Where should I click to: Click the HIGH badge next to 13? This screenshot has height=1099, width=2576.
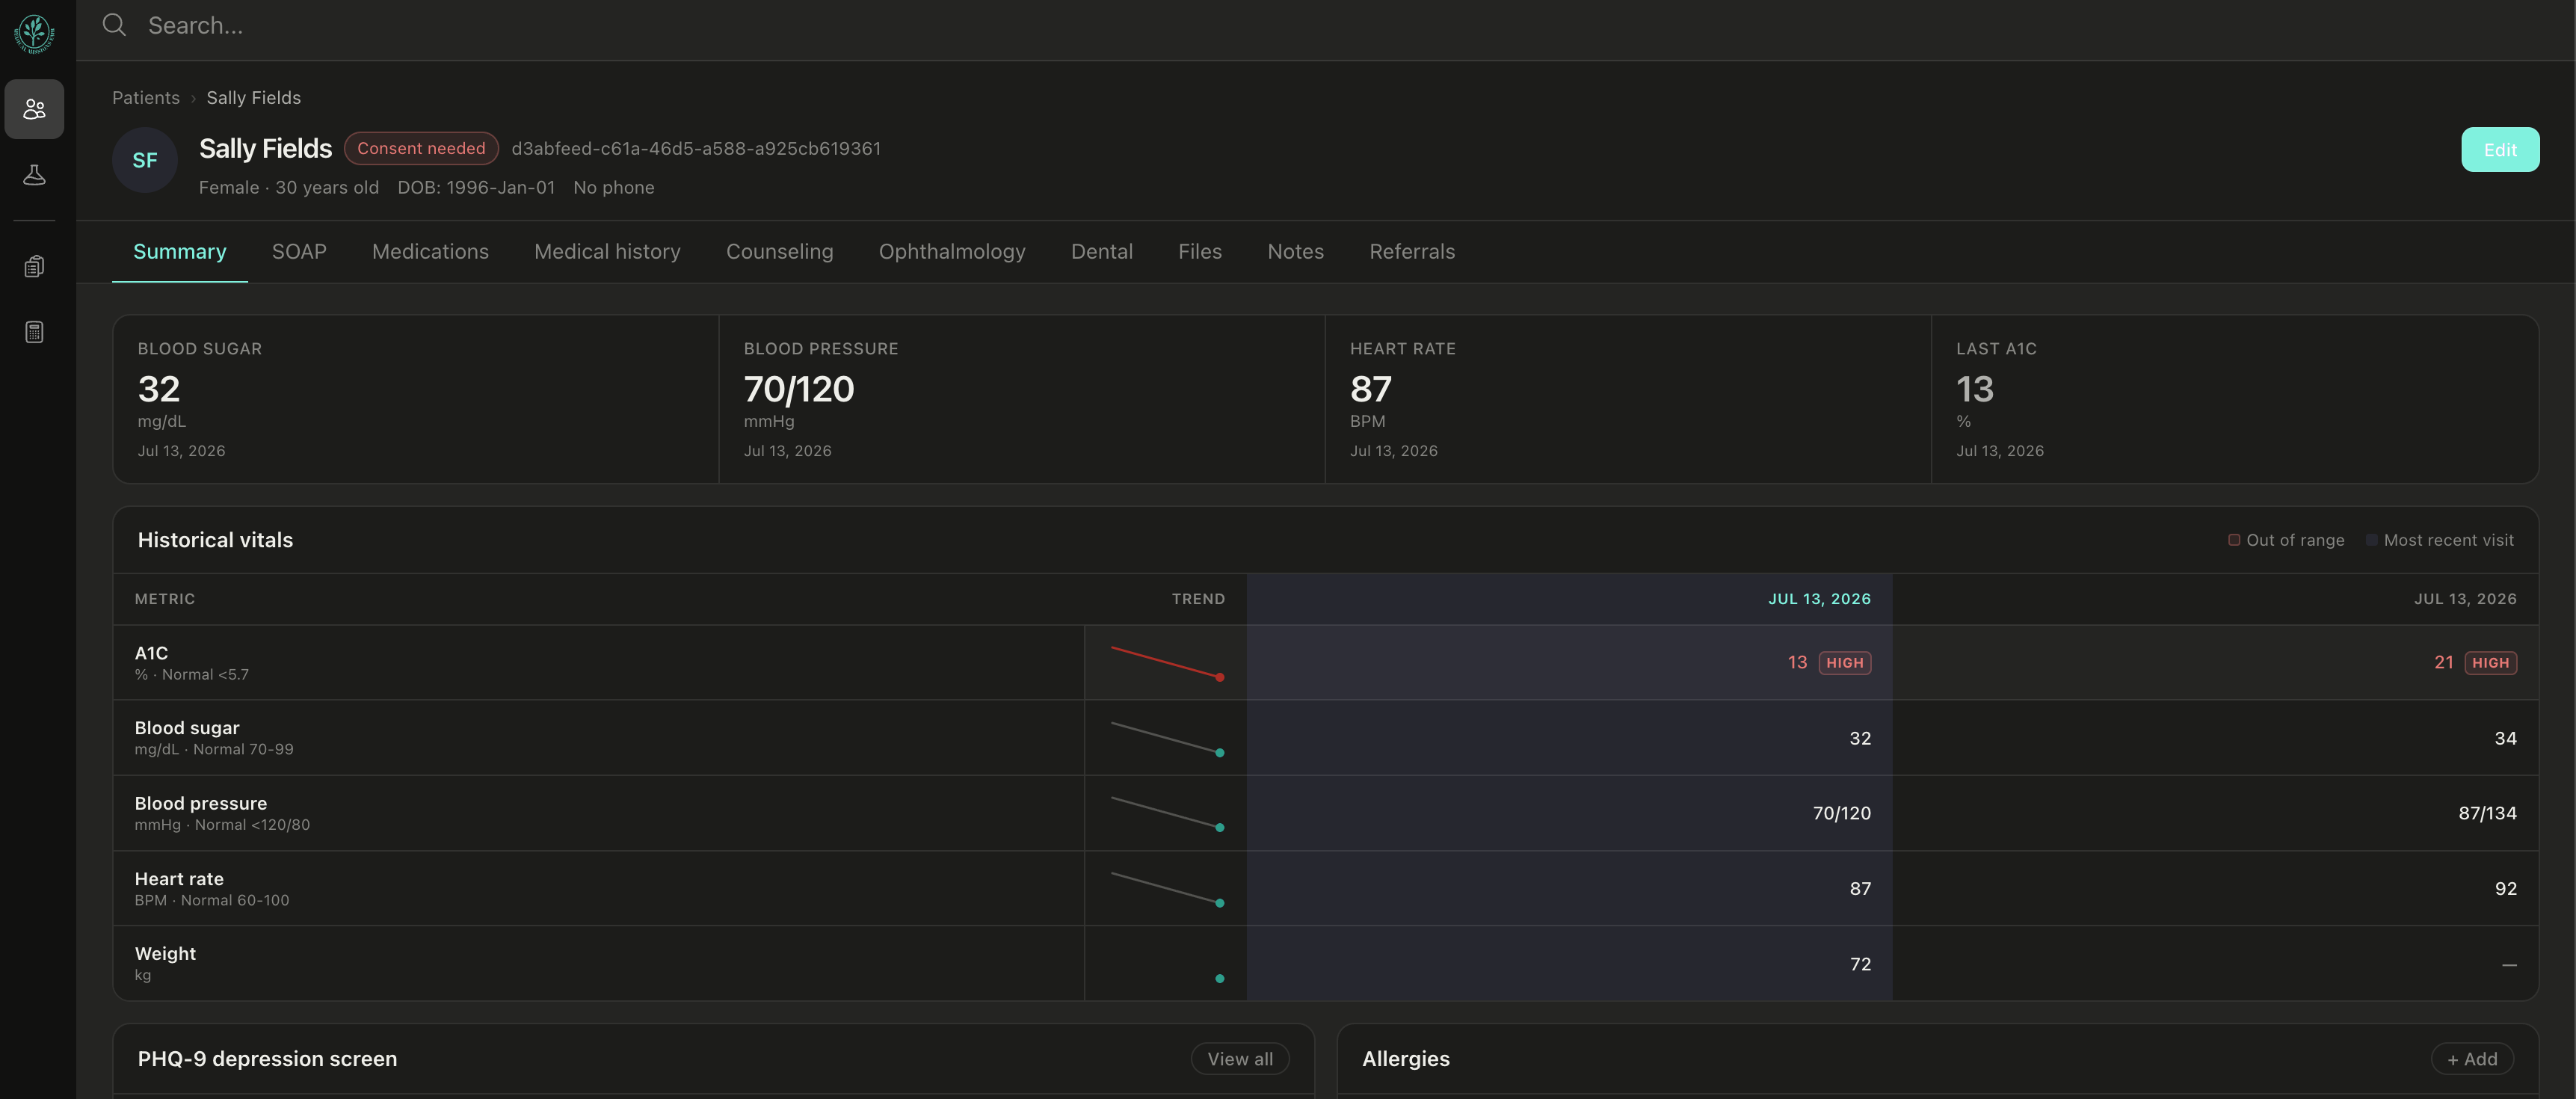click(x=1845, y=663)
